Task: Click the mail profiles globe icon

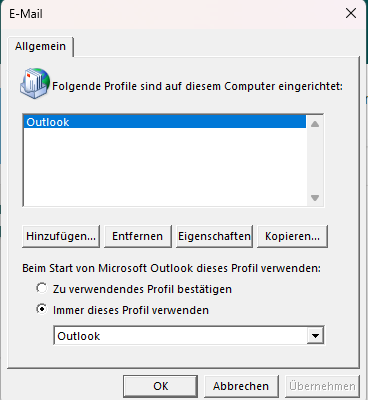Action: (x=35, y=83)
